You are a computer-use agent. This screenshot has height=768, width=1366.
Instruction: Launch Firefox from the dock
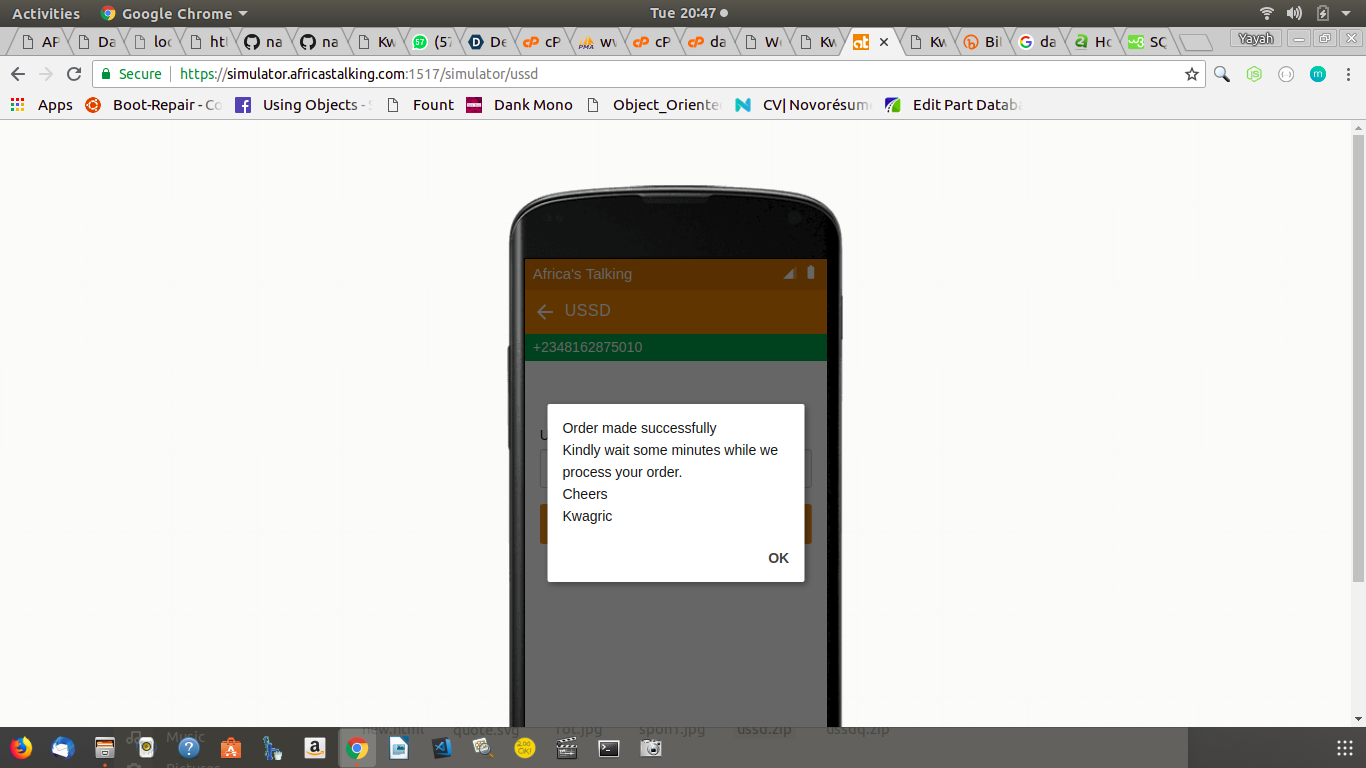tap(21, 747)
